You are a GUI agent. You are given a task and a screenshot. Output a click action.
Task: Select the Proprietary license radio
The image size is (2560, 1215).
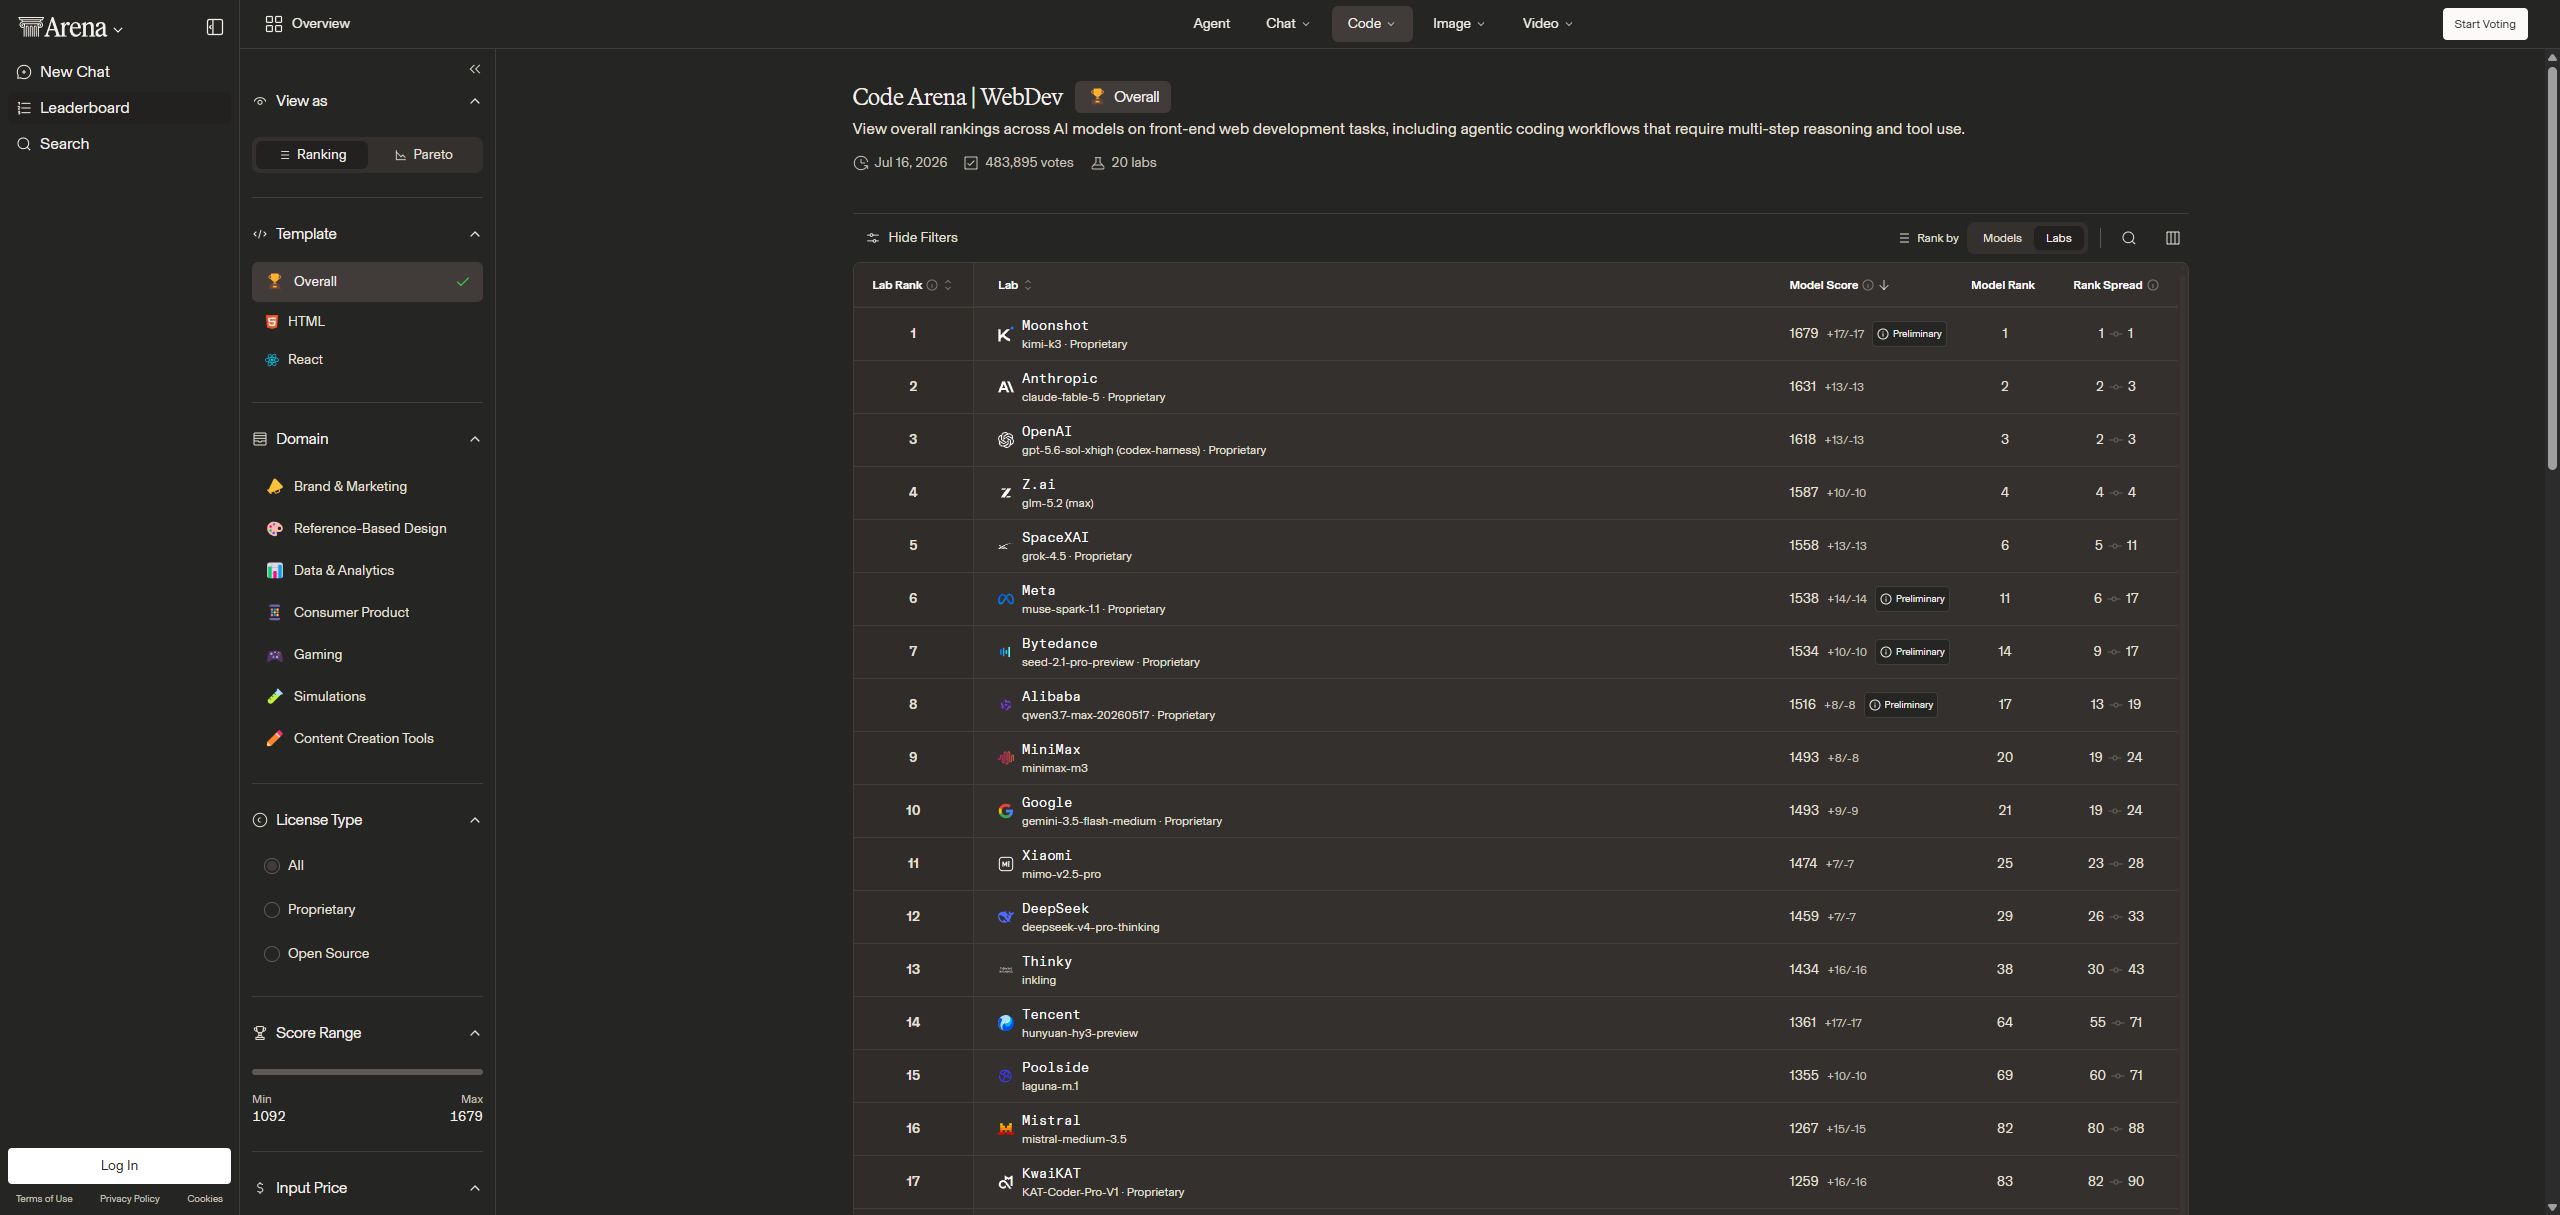tap(271, 910)
